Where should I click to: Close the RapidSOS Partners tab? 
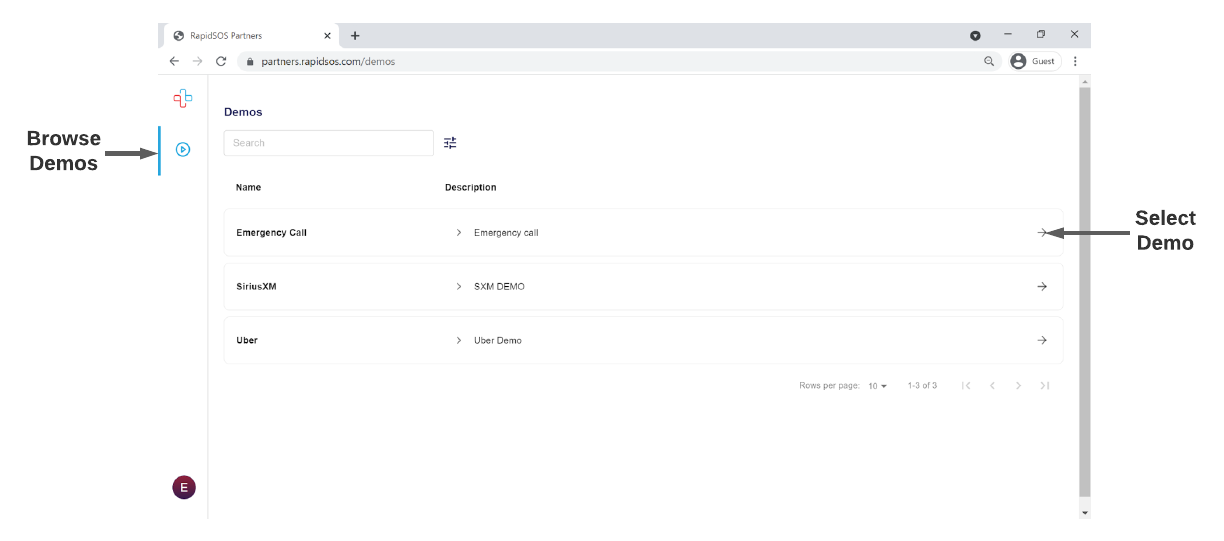(327, 36)
